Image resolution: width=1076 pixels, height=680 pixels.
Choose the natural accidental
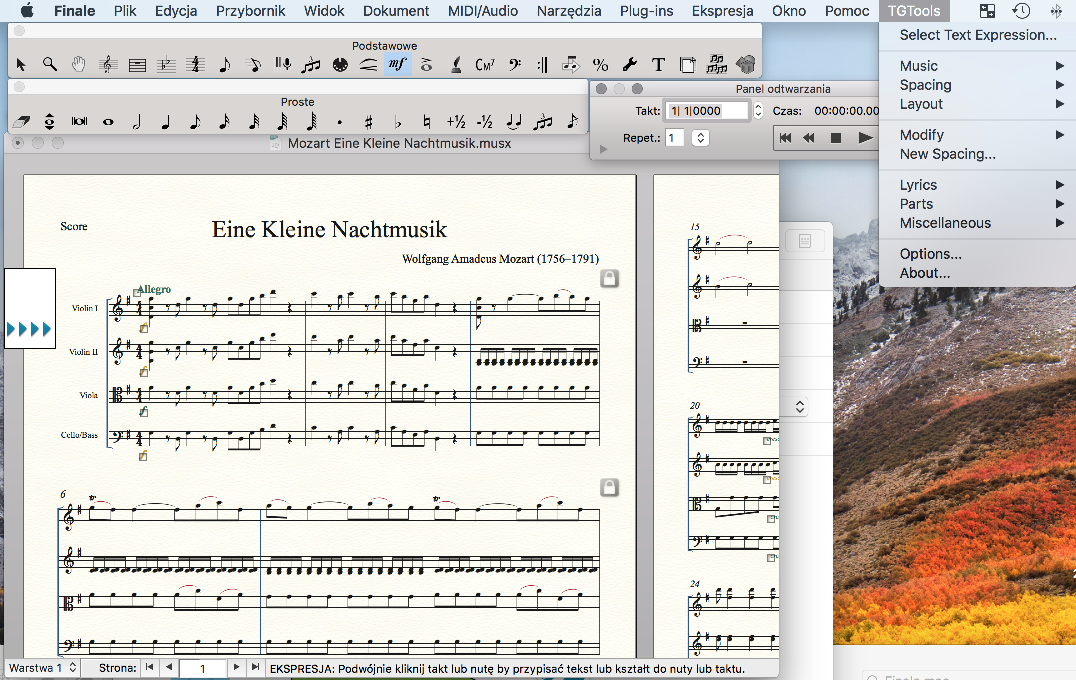426,122
